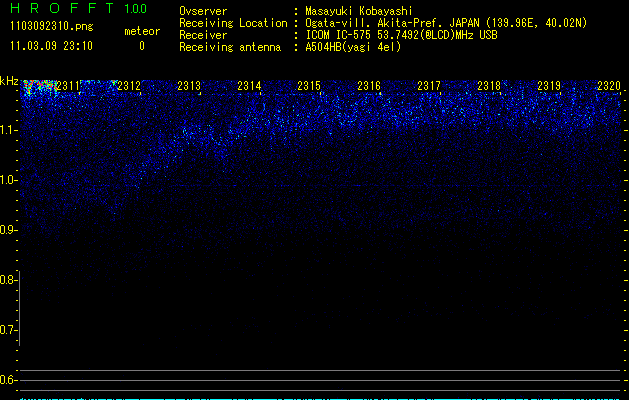Image resolution: width=629 pixels, height=400 pixels.
Task: Click the 0.9 frequency axis label
Action: [9, 230]
